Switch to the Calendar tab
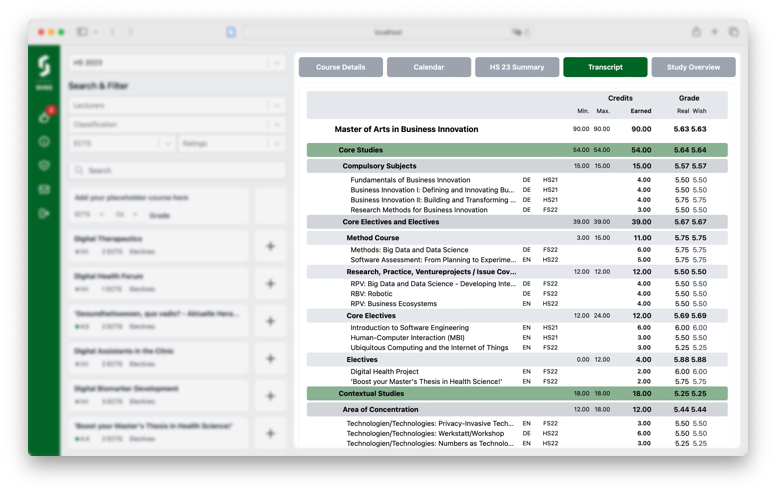This screenshot has height=493, width=776. tap(429, 67)
